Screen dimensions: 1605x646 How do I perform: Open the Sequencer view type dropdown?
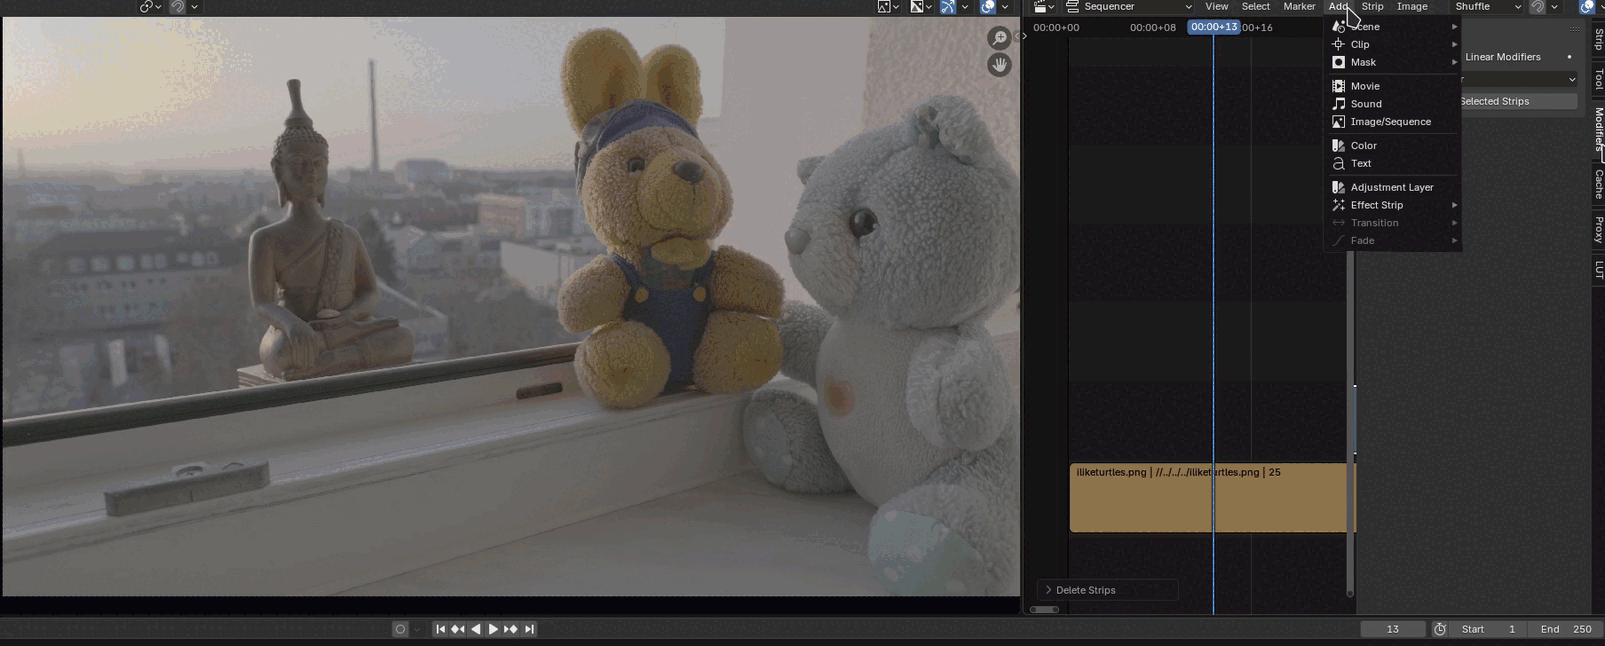click(x=1130, y=7)
